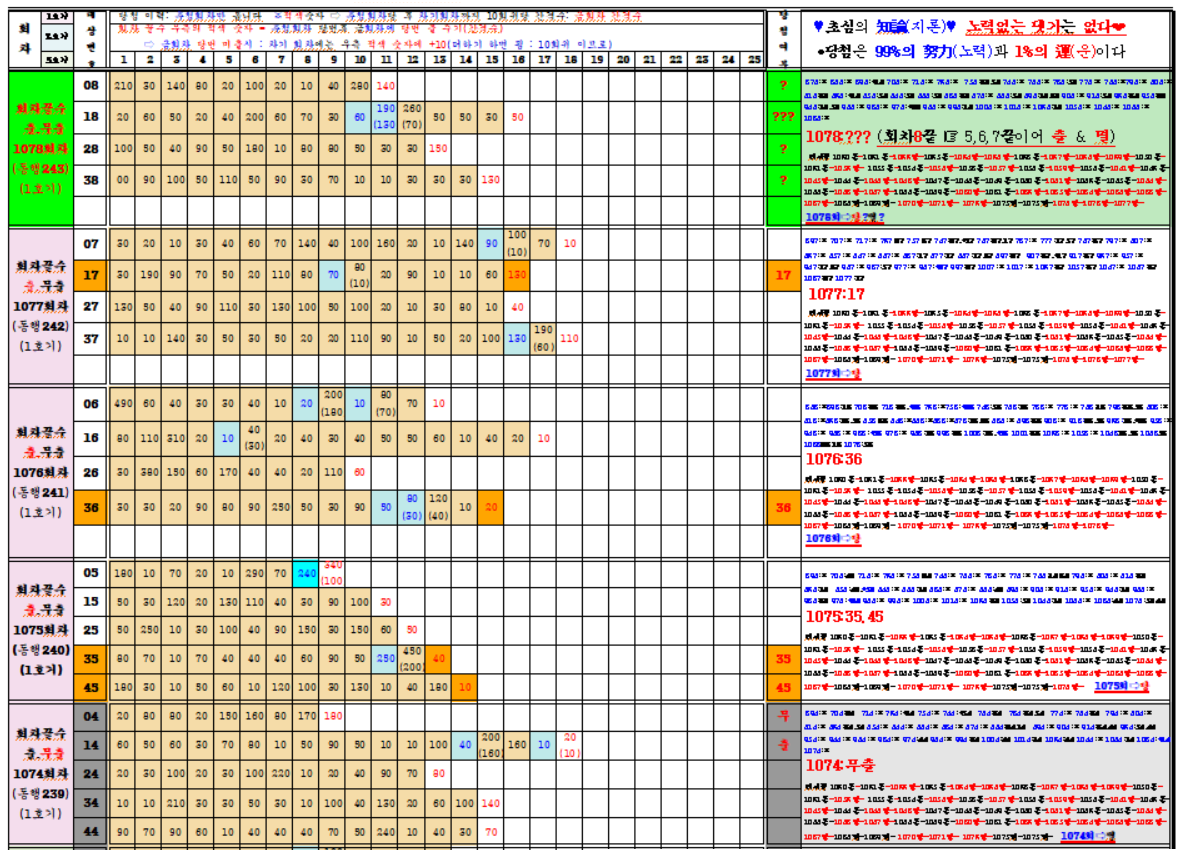The image size is (1183, 851).
Task: Click the green 1078회차 block label cell
Action: [41, 148]
